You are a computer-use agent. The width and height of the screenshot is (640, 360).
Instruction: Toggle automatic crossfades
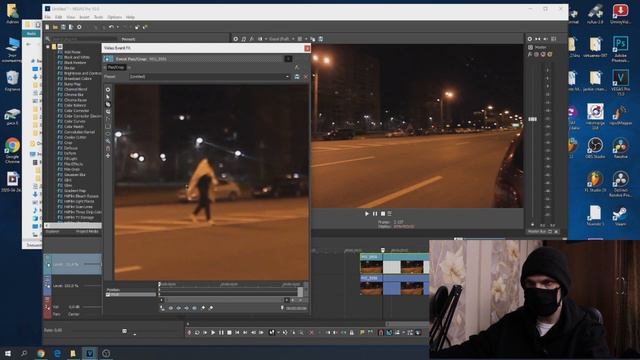tap(389, 333)
